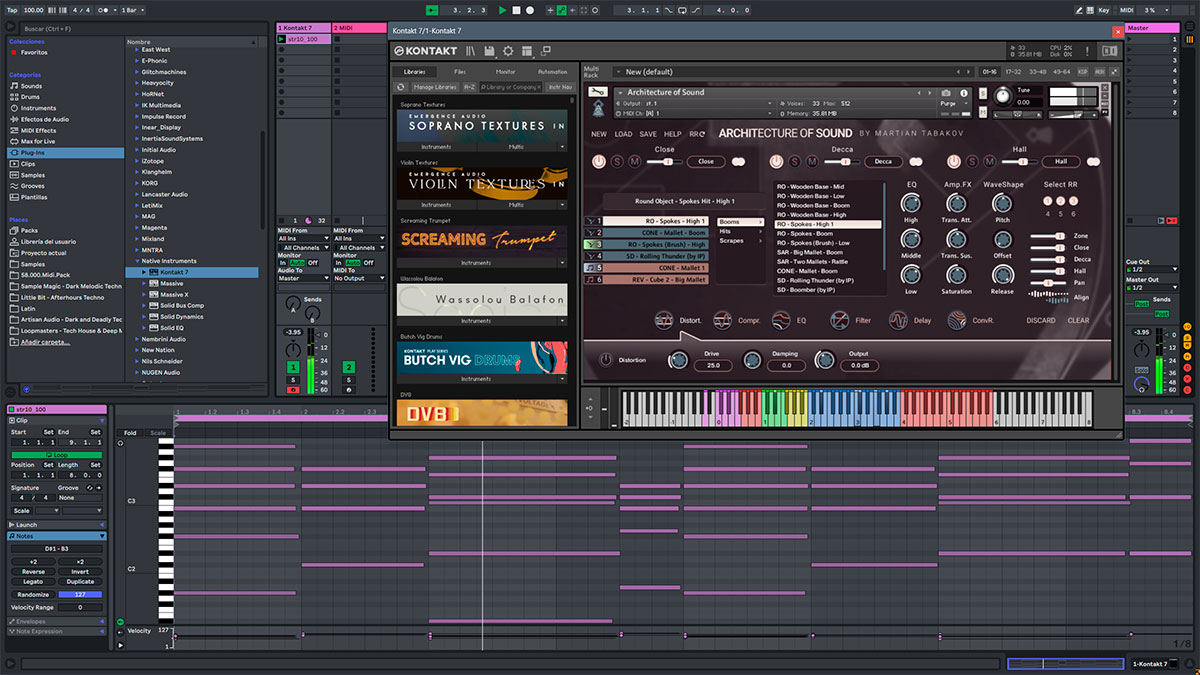Arm the transport Record button
Image resolution: width=1200 pixels, height=675 pixels.
coord(530,10)
